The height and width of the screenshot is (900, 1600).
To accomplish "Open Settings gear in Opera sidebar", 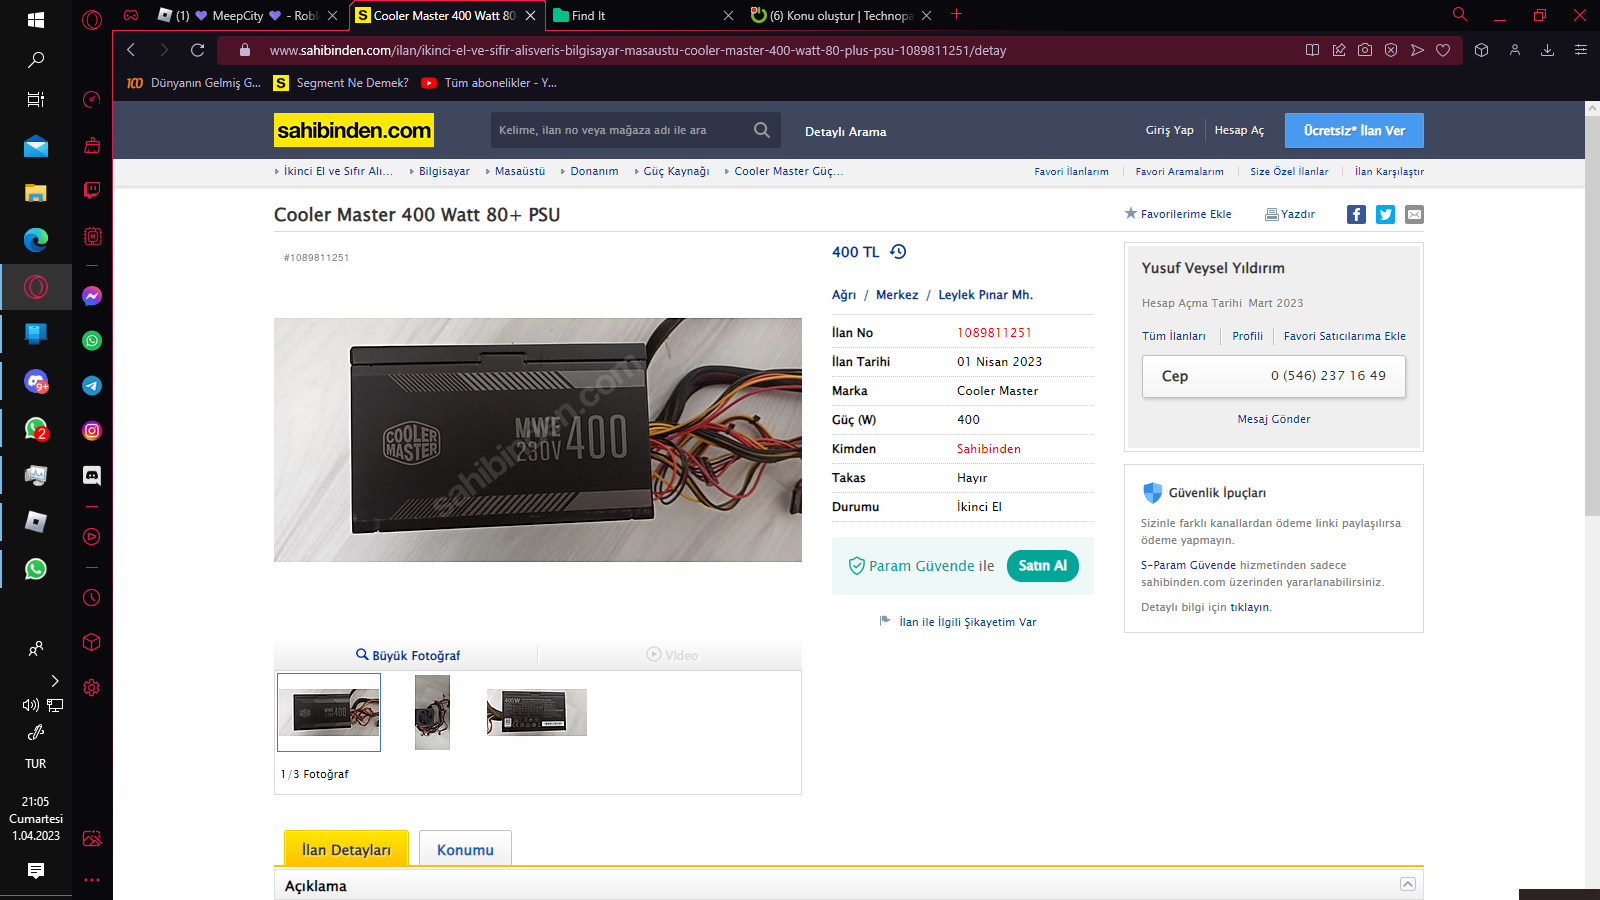I will (x=92, y=688).
